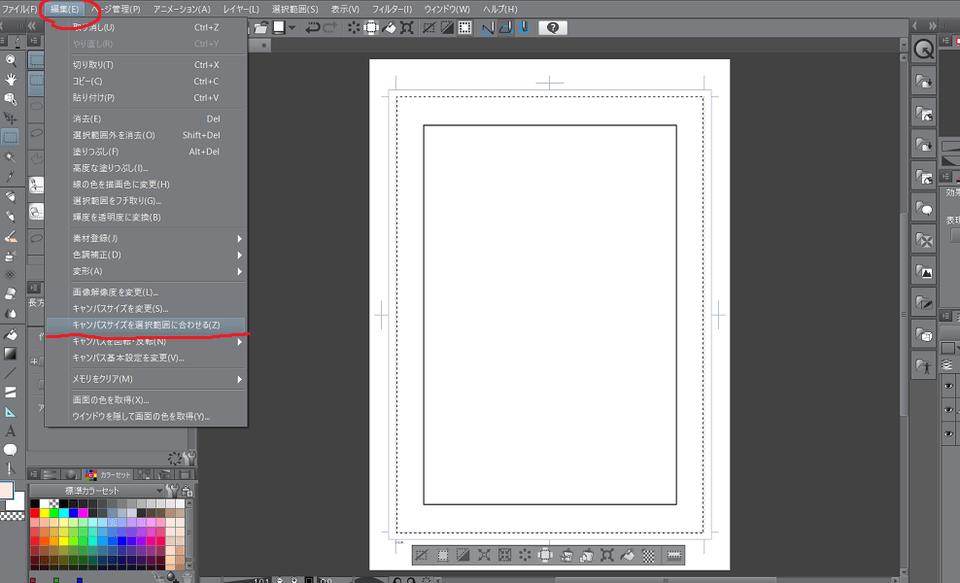The height and width of the screenshot is (583, 960).
Task: Select the Hand move tool
Action: click(x=10, y=78)
